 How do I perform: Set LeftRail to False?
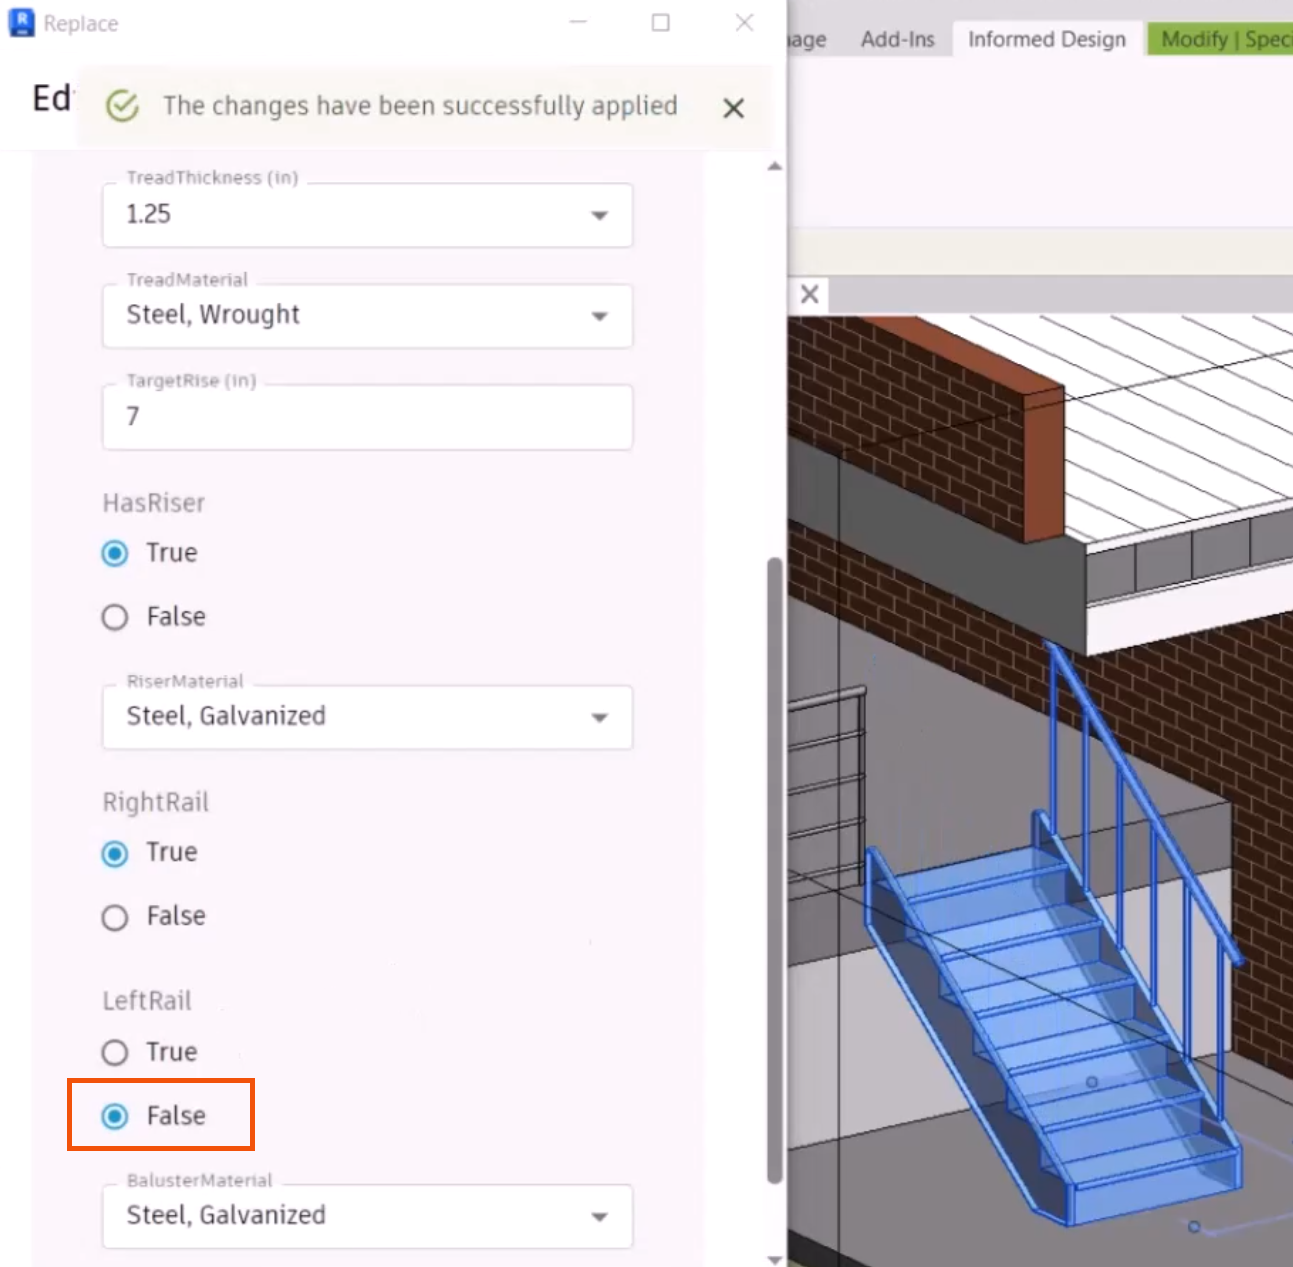click(x=115, y=1116)
